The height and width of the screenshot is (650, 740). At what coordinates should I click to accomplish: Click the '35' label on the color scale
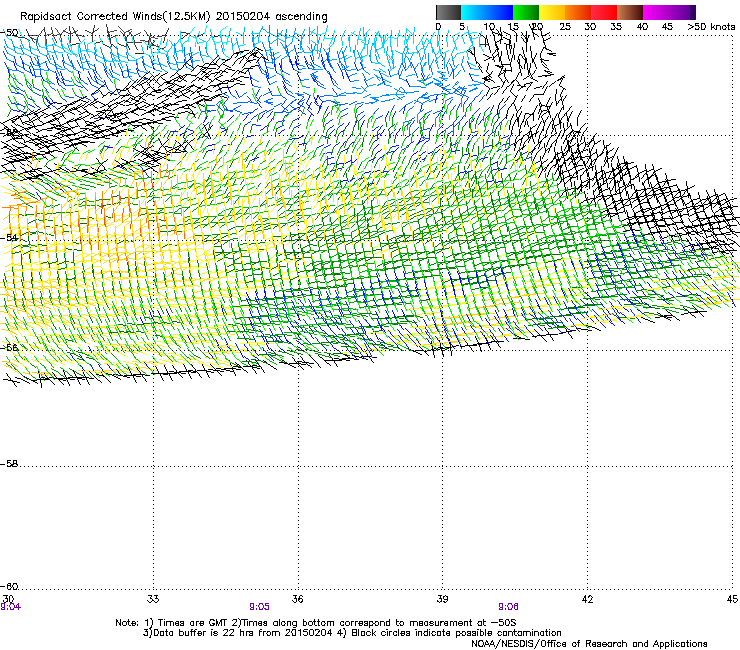(616, 27)
